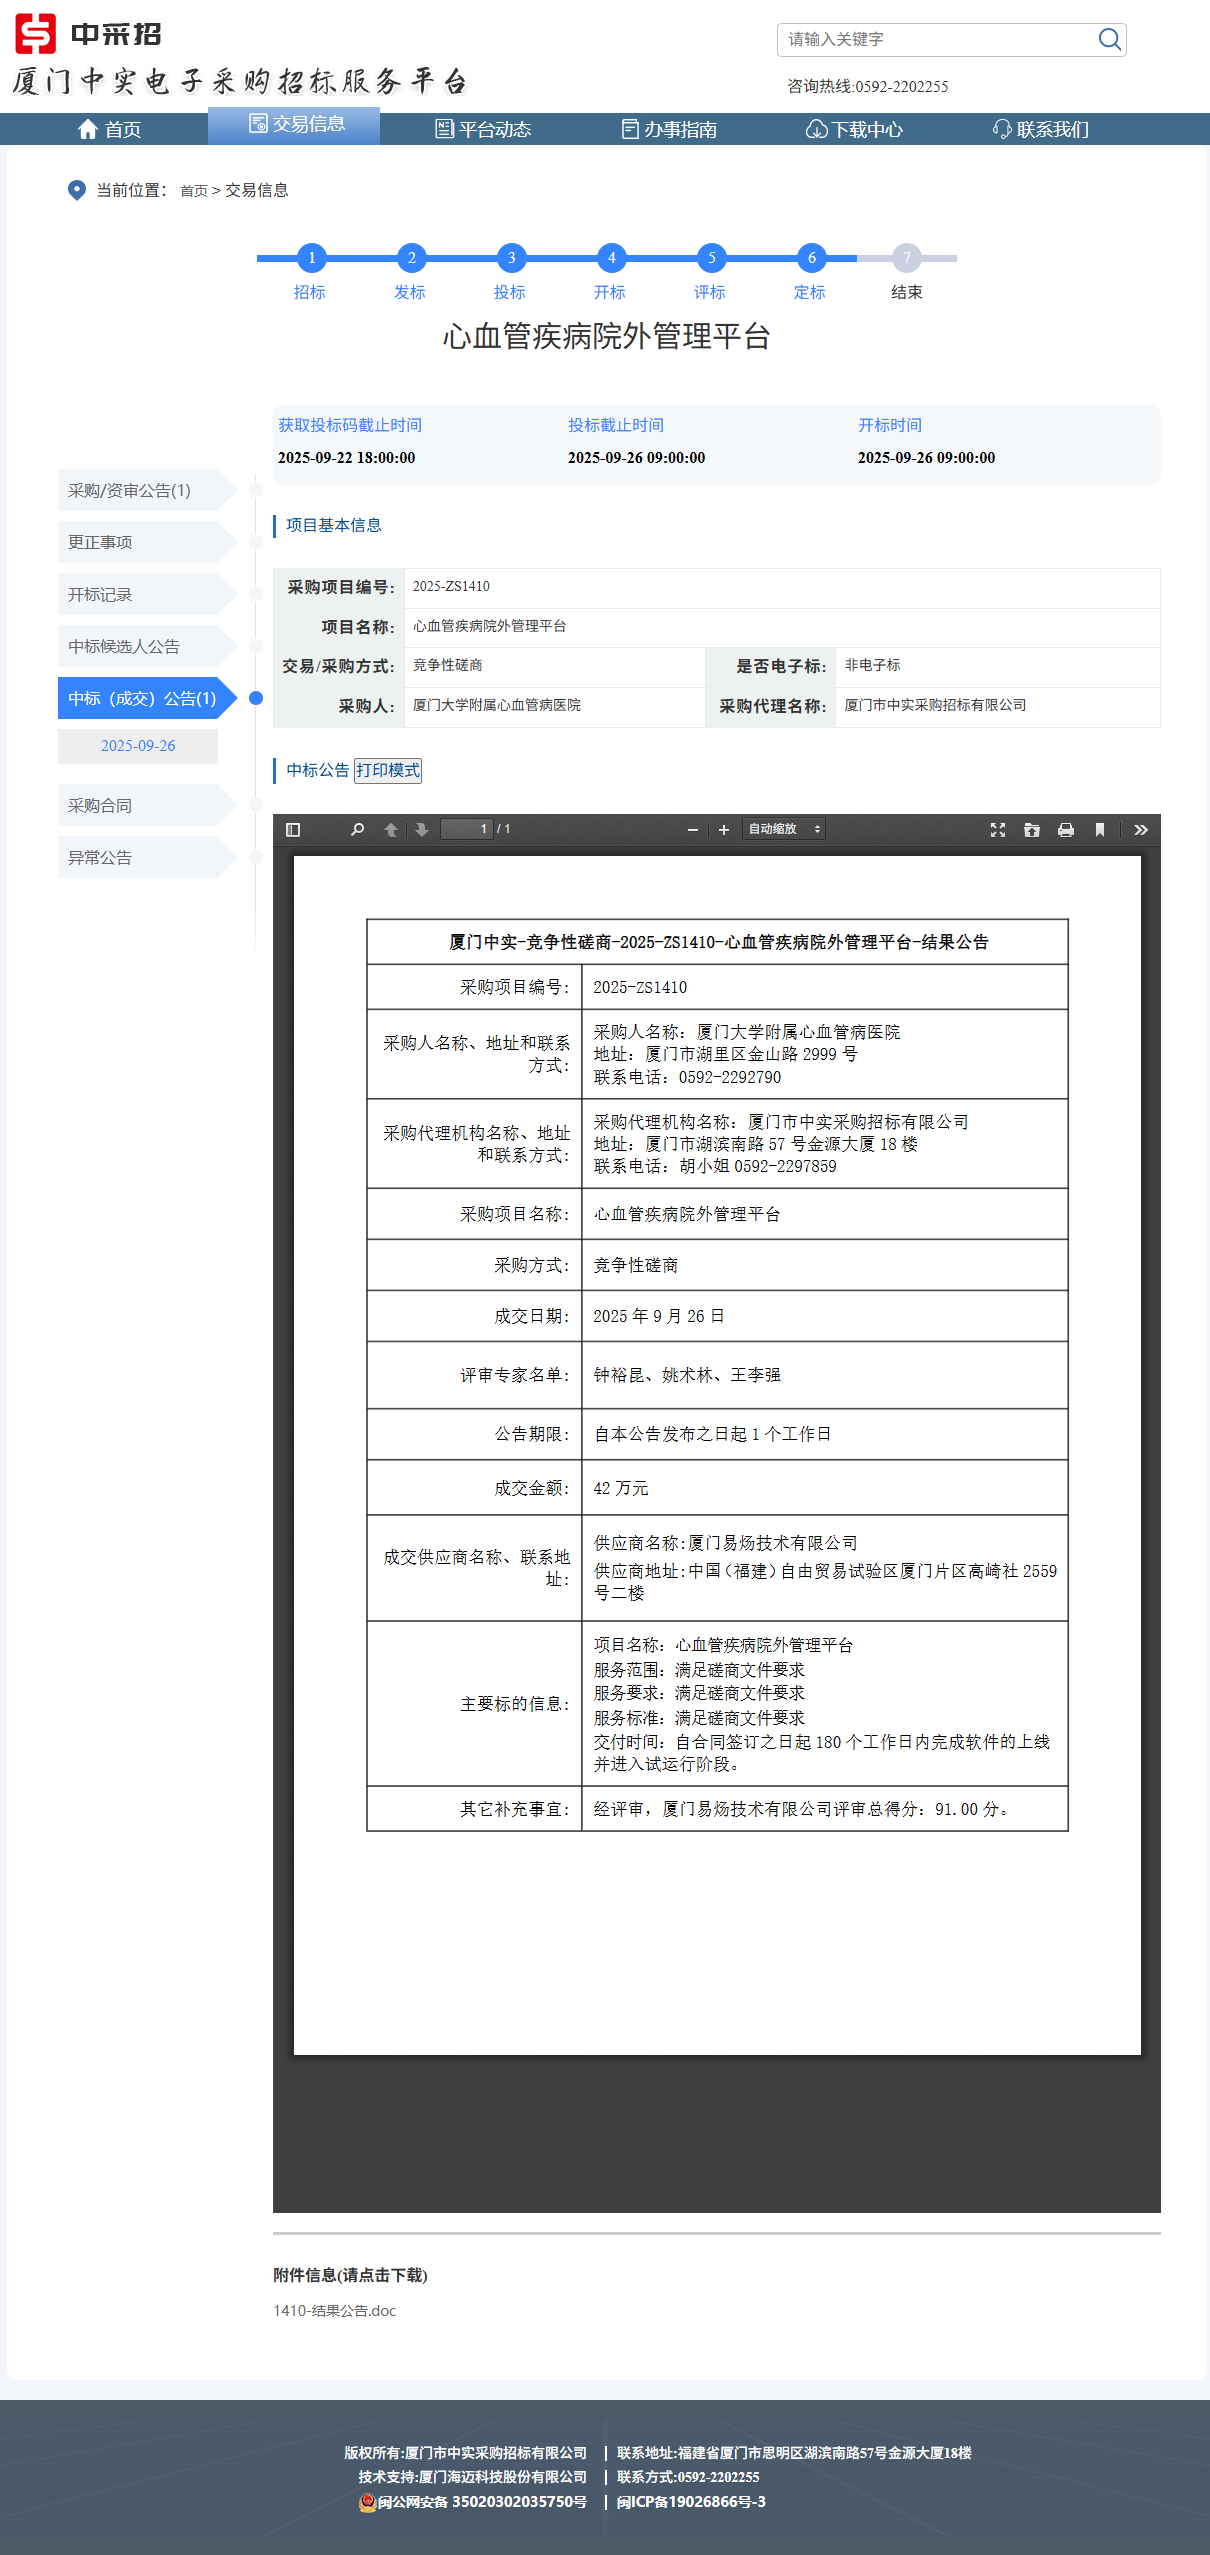The image size is (1210, 2555).
Task: Go to next page in PDF viewer
Action: tap(422, 829)
